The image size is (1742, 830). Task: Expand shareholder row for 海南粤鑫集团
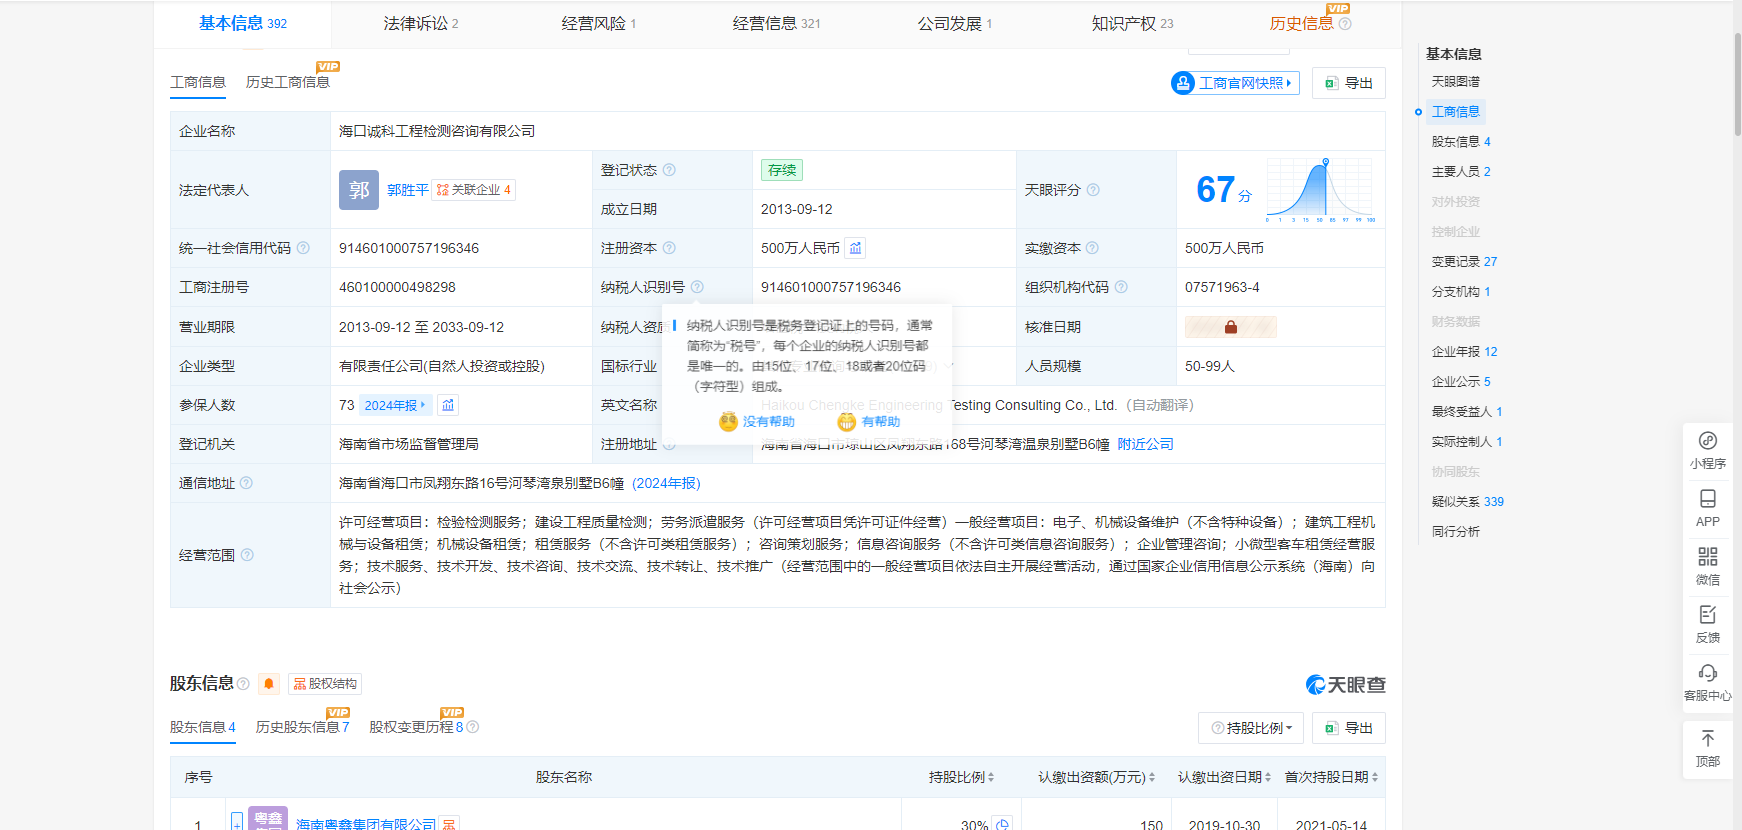pyautogui.click(x=237, y=822)
